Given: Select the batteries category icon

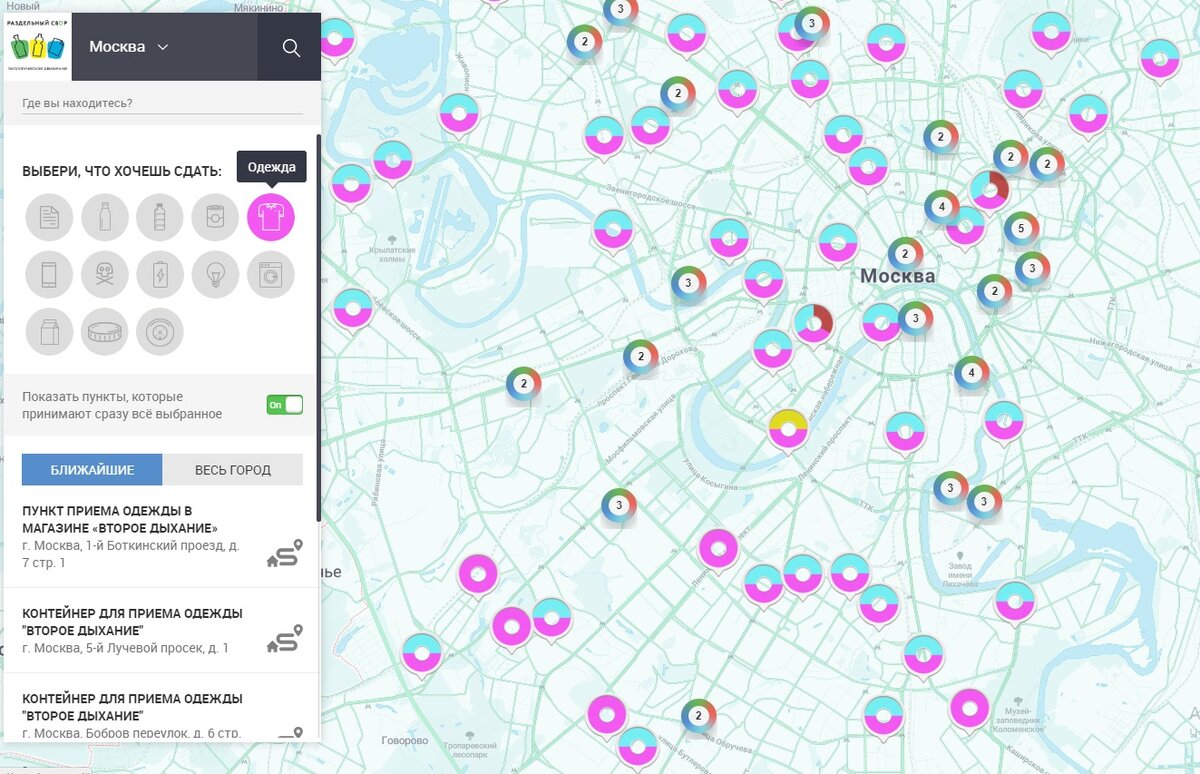Looking at the screenshot, I should pyautogui.click(x=160, y=274).
